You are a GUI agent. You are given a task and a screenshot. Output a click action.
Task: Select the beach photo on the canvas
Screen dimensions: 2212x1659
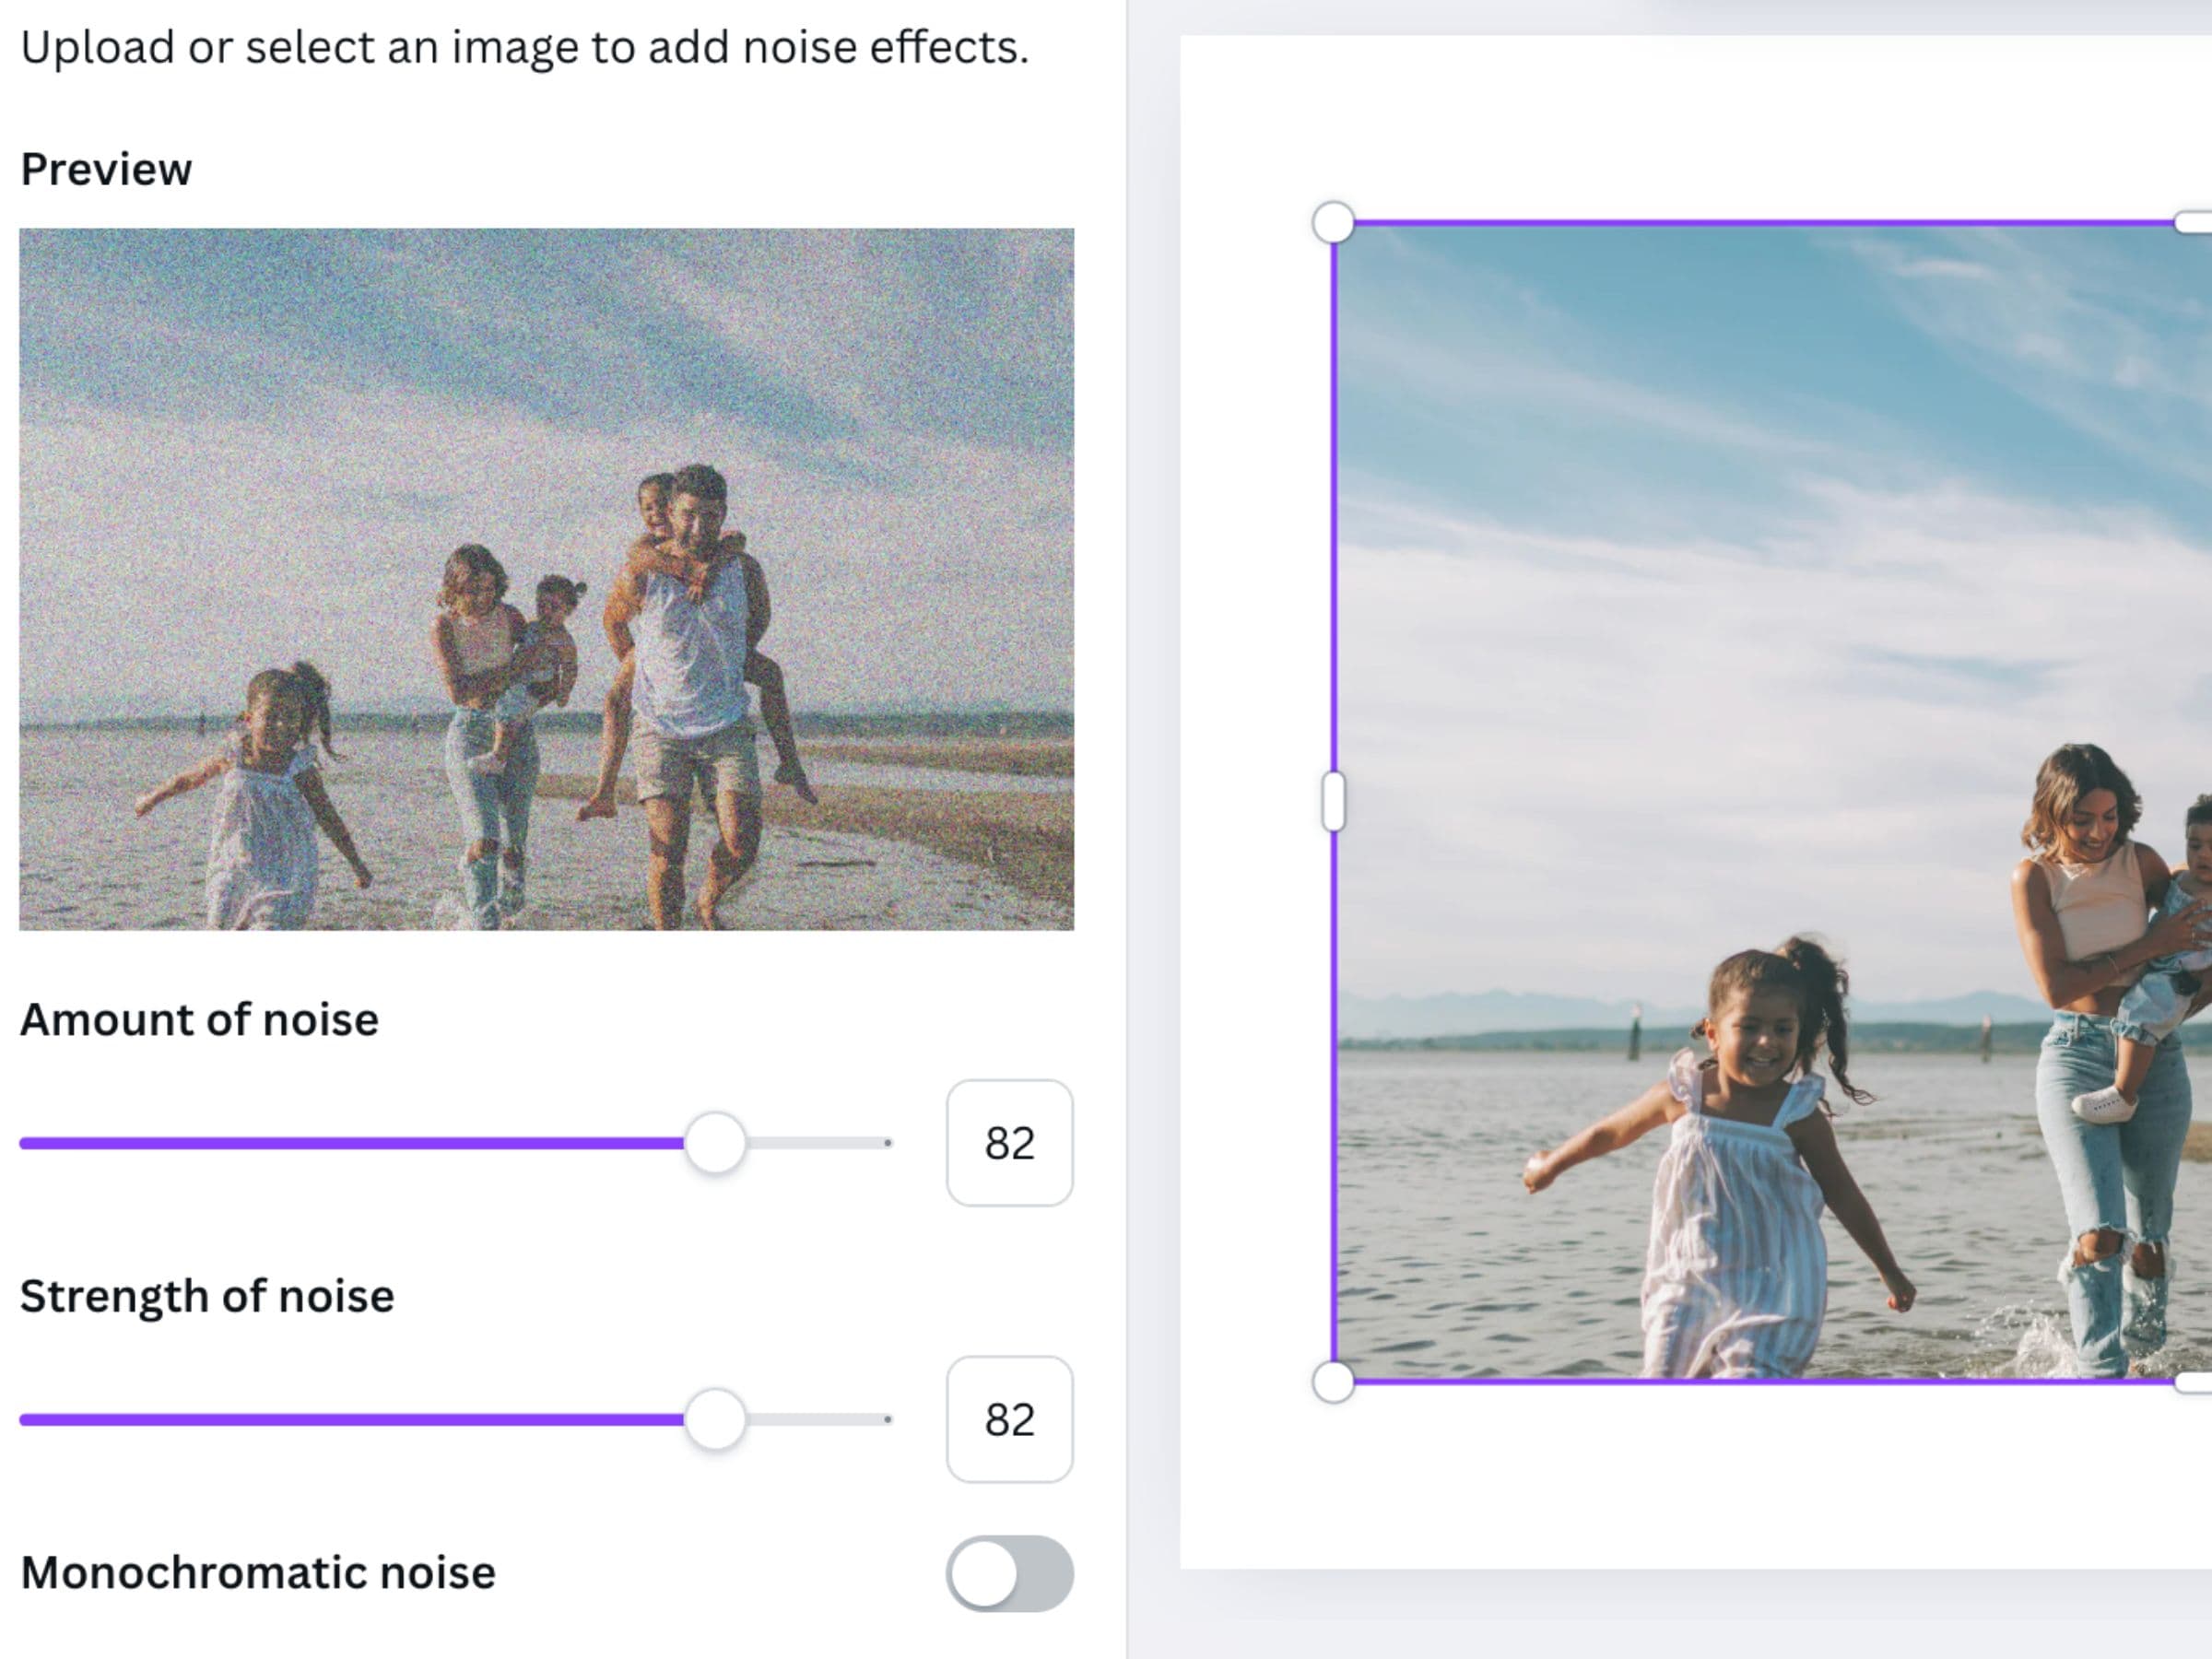(x=1773, y=802)
